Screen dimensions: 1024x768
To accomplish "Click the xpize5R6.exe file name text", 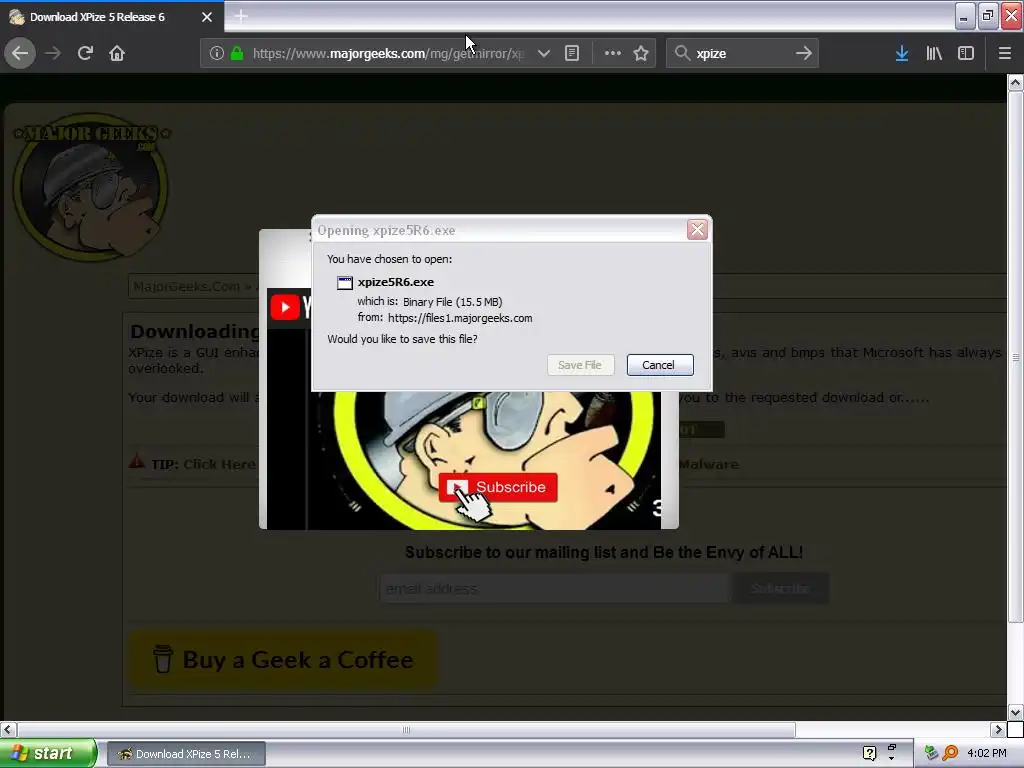I will click(x=396, y=282).
